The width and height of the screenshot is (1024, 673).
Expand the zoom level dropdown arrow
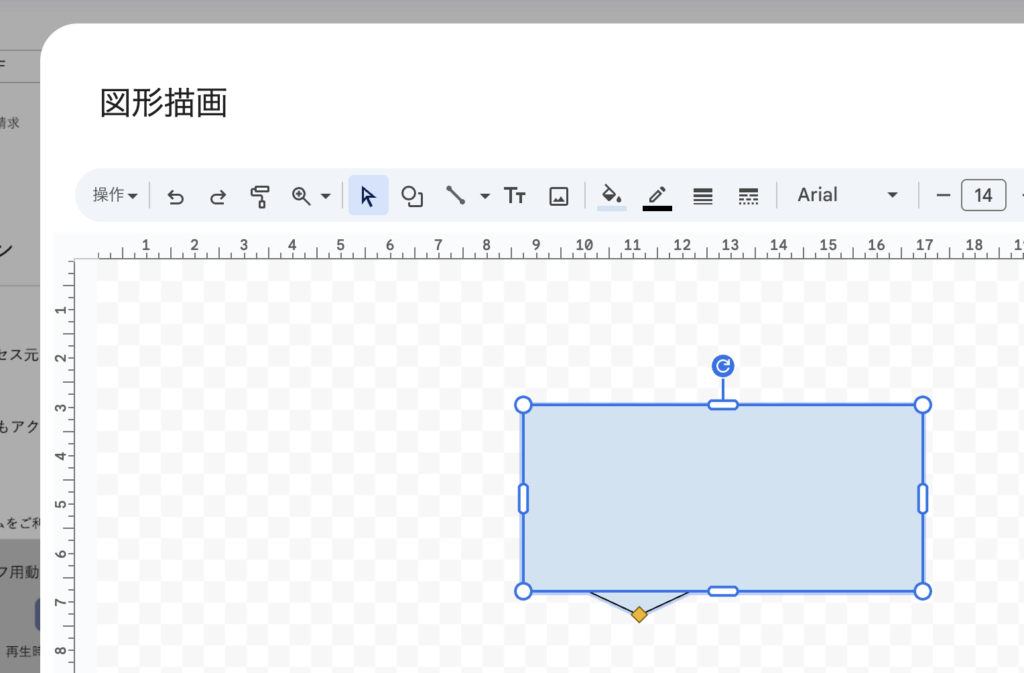pyautogui.click(x=325, y=196)
